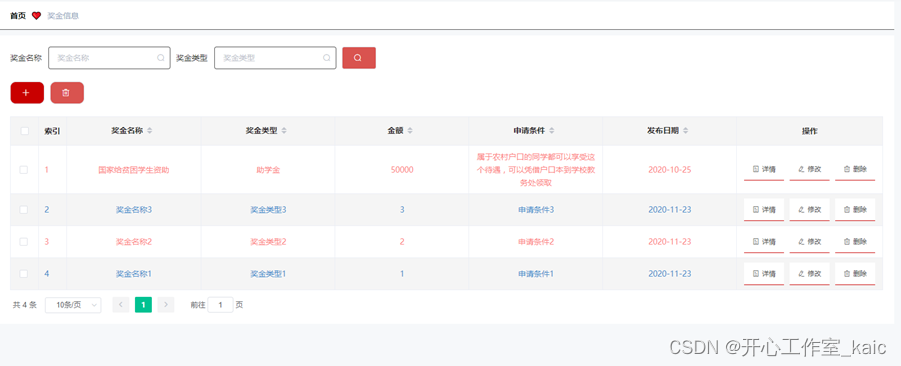Toggle the select-all header checkbox
This screenshot has height=366, width=901.
tap(24, 131)
